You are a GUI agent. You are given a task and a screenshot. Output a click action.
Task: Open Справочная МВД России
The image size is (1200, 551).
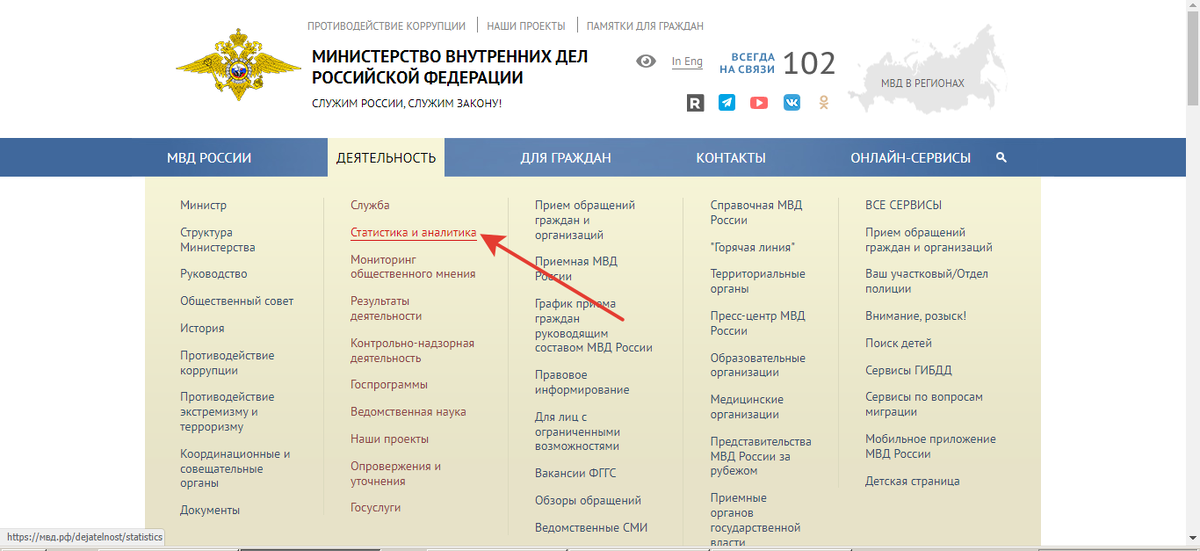[x=756, y=212]
